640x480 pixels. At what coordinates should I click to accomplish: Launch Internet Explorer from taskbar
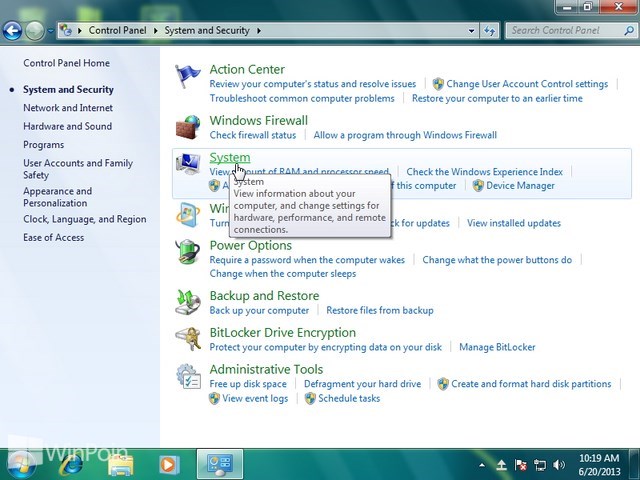[x=71, y=464]
